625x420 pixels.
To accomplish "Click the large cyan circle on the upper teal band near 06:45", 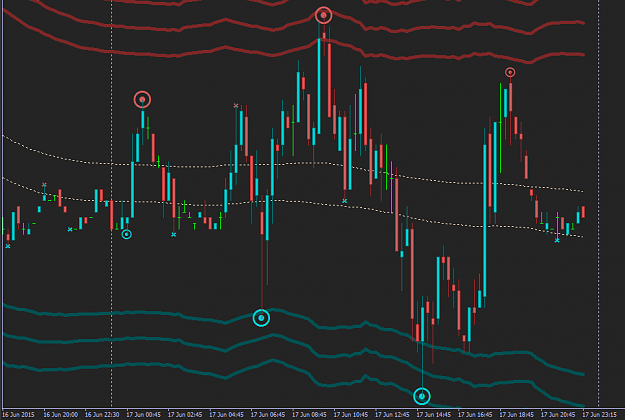I will pos(261,318).
